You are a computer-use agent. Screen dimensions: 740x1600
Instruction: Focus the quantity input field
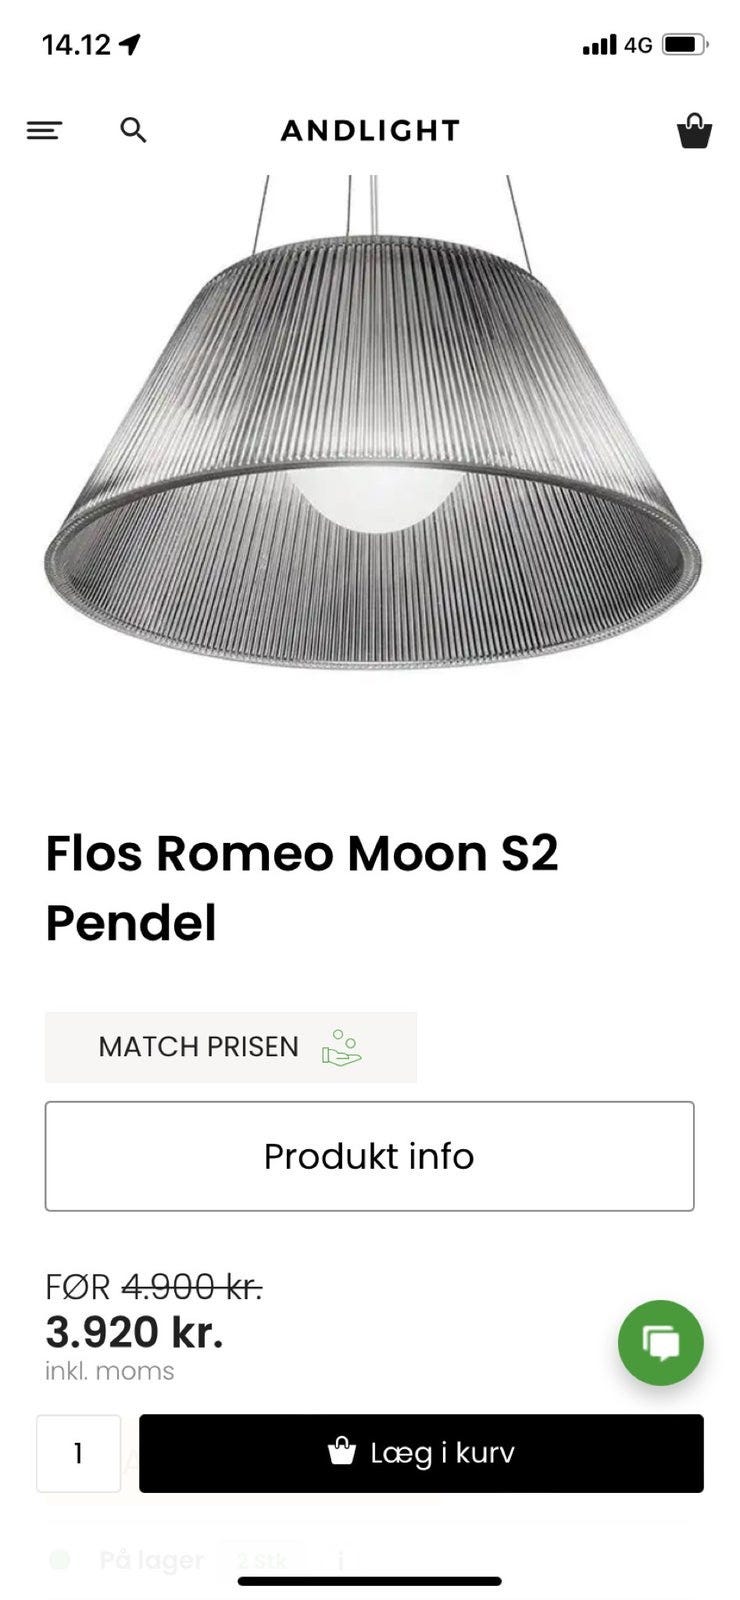pos(78,1453)
